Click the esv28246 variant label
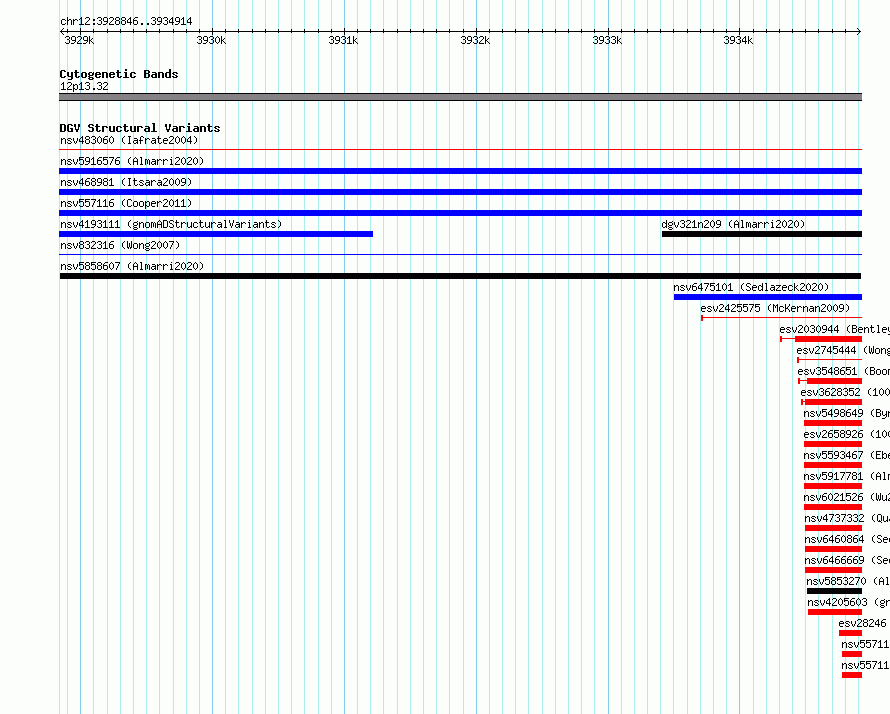This screenshot has height=714, width=890. pos(863,623)
